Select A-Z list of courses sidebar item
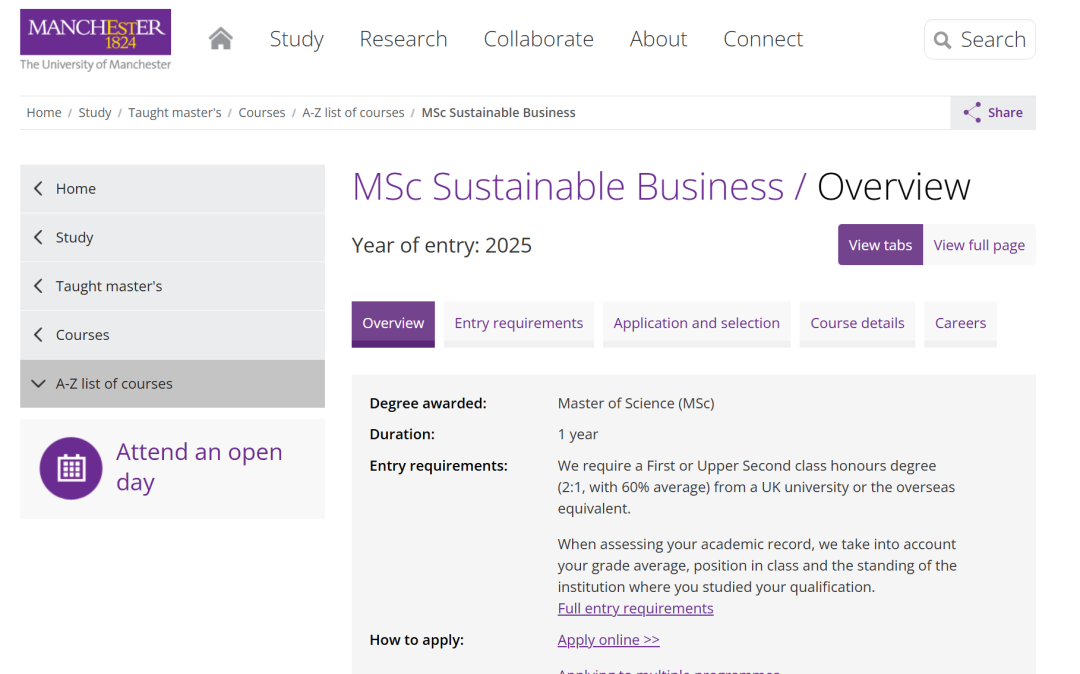The height and width of the screenshot is (674, 1080). coord(172,383)
